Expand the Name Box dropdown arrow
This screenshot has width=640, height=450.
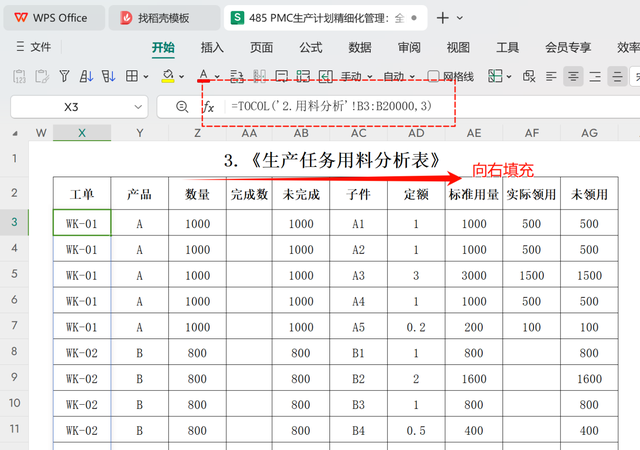pos(138,107)
